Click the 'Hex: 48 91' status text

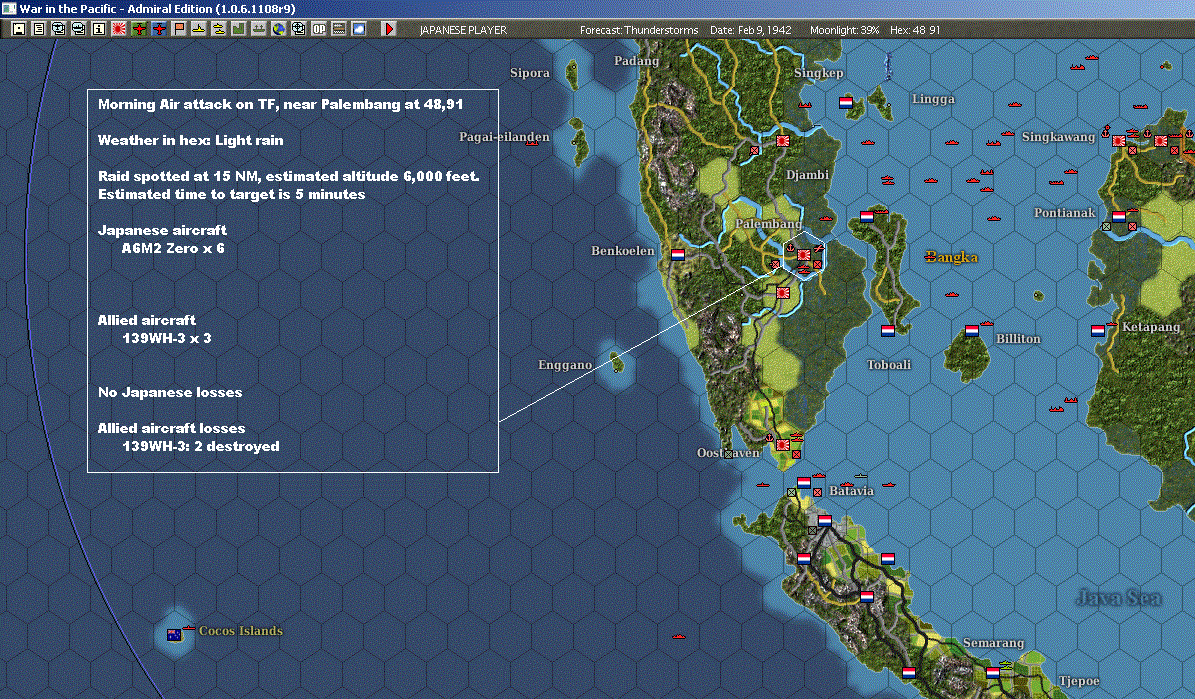(x=915, y=30)
